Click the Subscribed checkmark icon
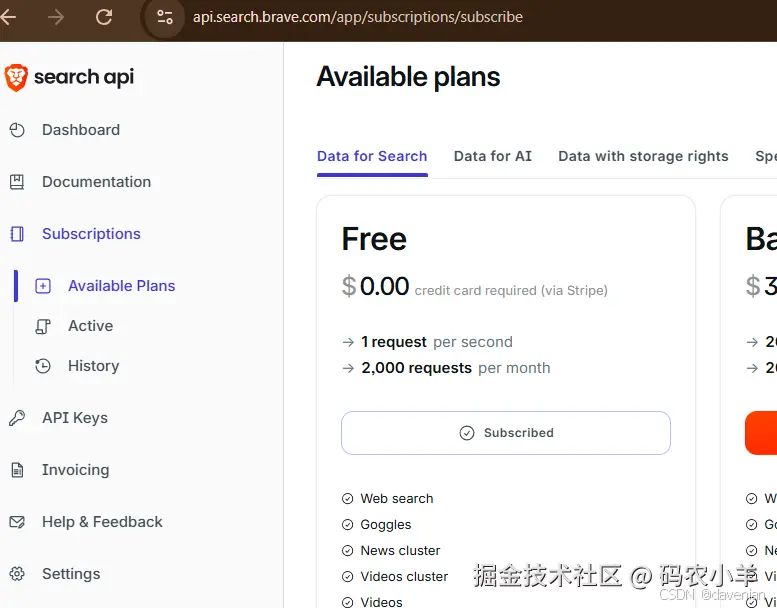Image resolution: width=777 pixels, height=608 pixels. click(x=467, y=433)
